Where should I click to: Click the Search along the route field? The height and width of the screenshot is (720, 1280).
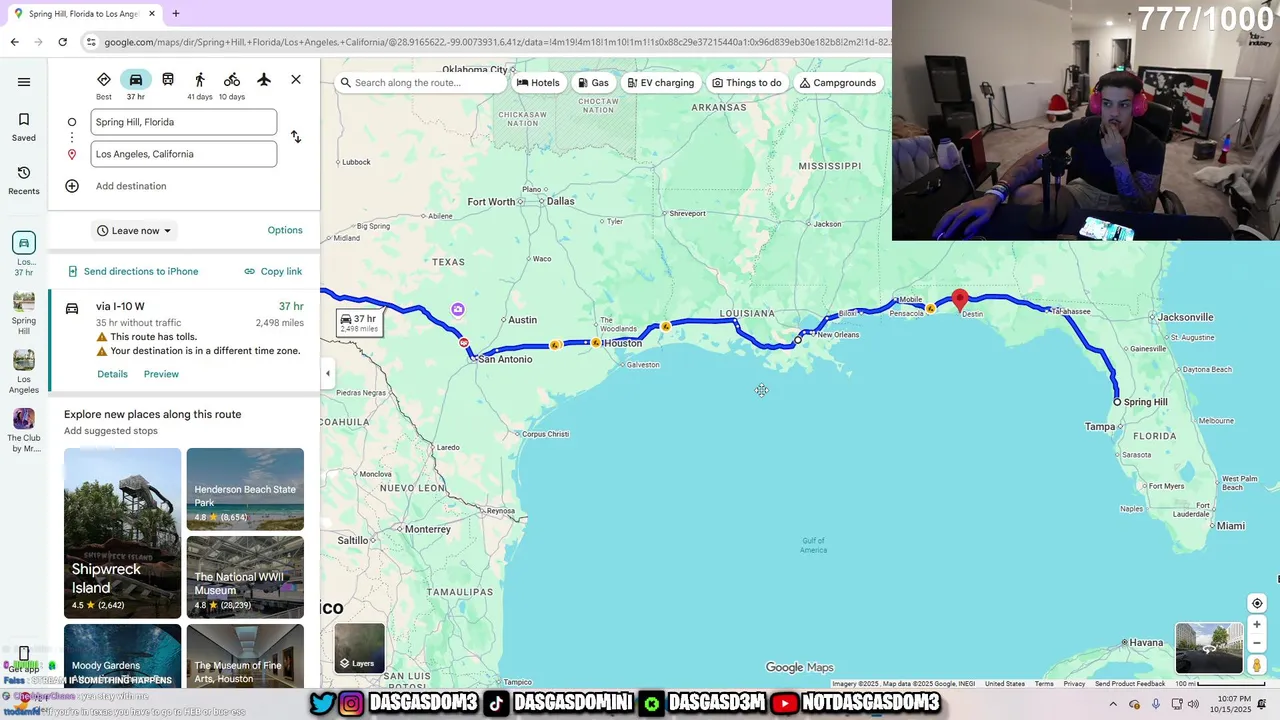422,83
